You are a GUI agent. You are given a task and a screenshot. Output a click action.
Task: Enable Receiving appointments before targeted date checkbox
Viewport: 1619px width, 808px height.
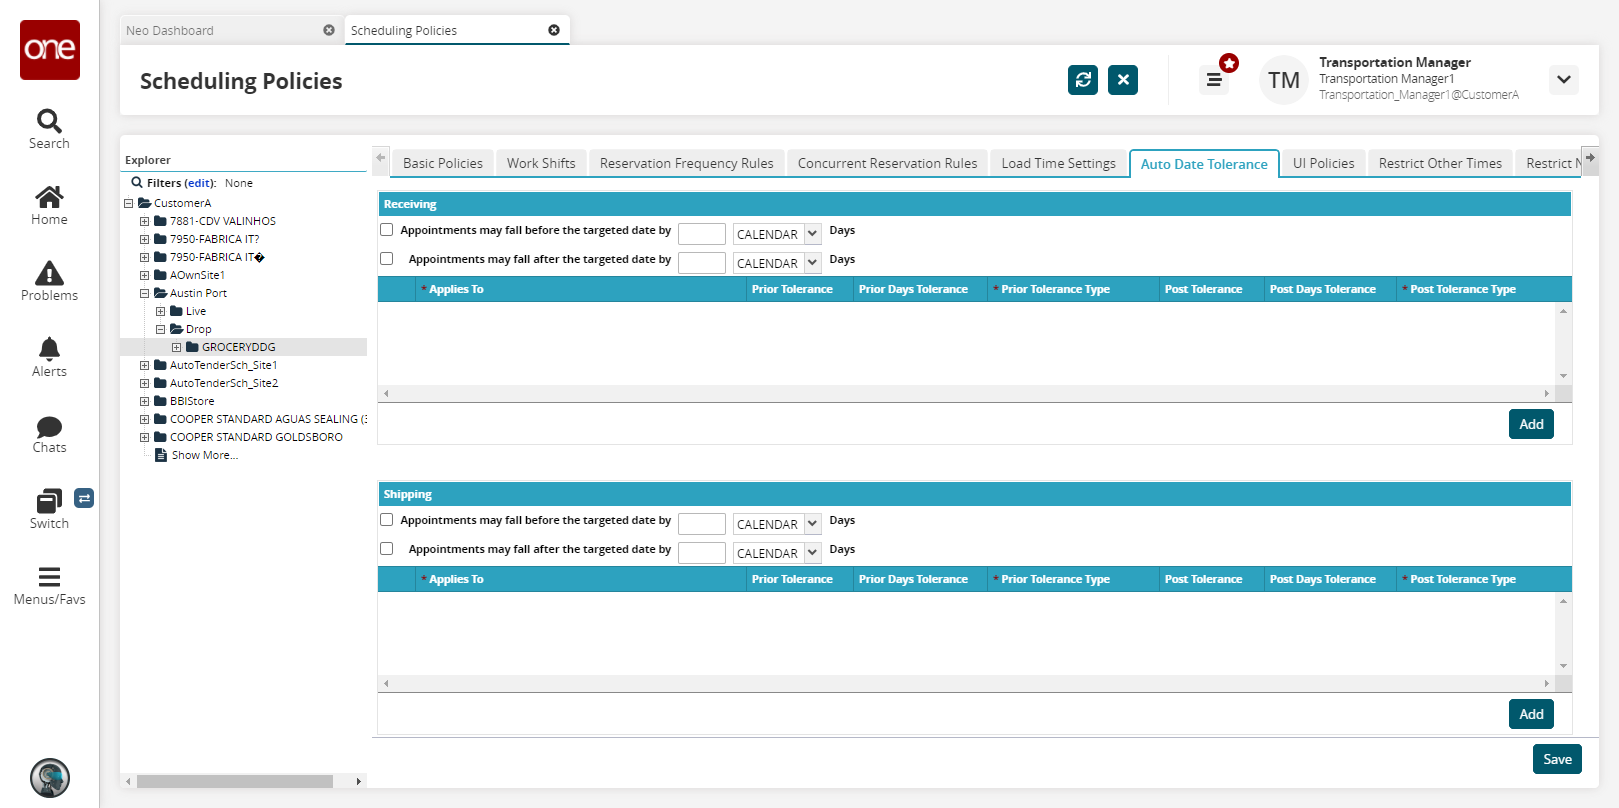(x=387, y=230)
